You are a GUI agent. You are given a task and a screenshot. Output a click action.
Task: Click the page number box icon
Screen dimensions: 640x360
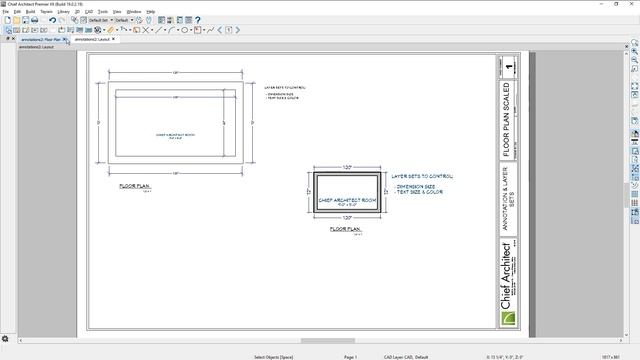pyautogui.click(x=229, y=30)
